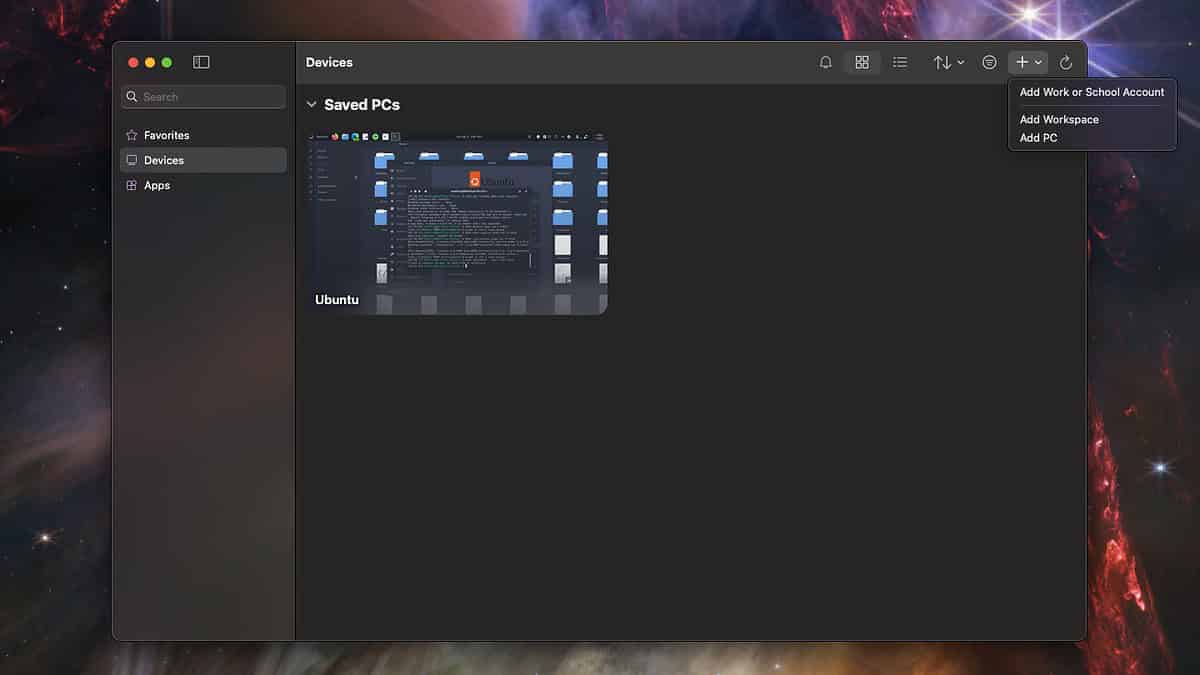Click inside the Search field
Image resolution: width=1200 pixels, height=675 pixels.
pos(203,96)
